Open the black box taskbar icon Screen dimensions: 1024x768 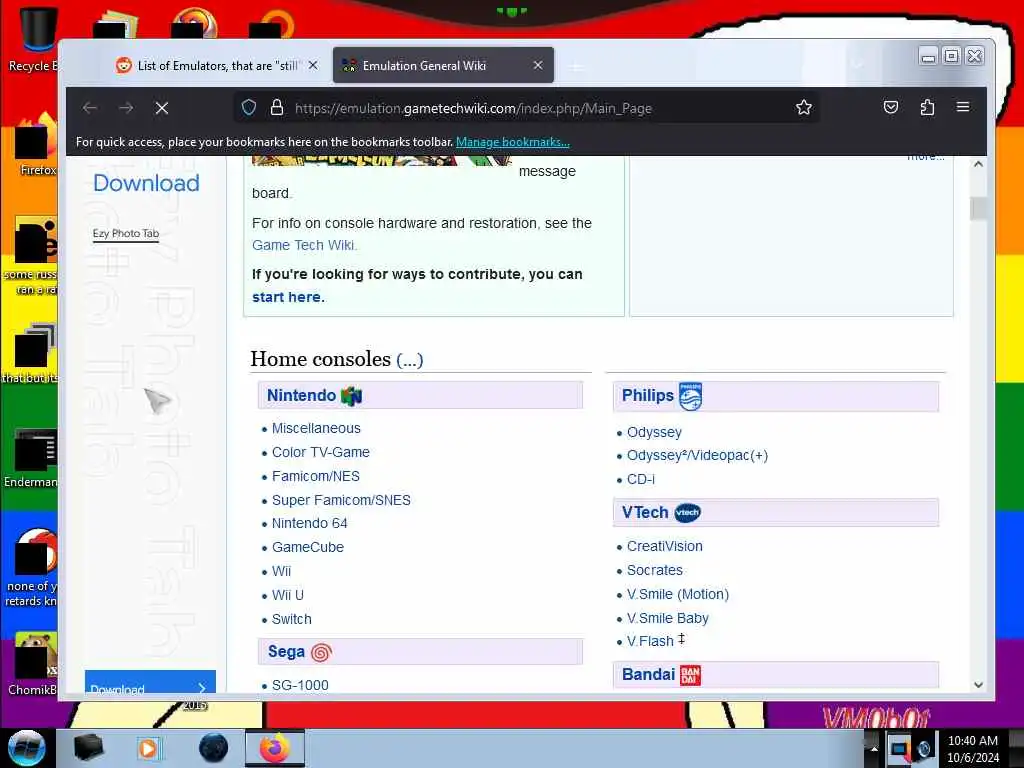click(x=88, y=748)
